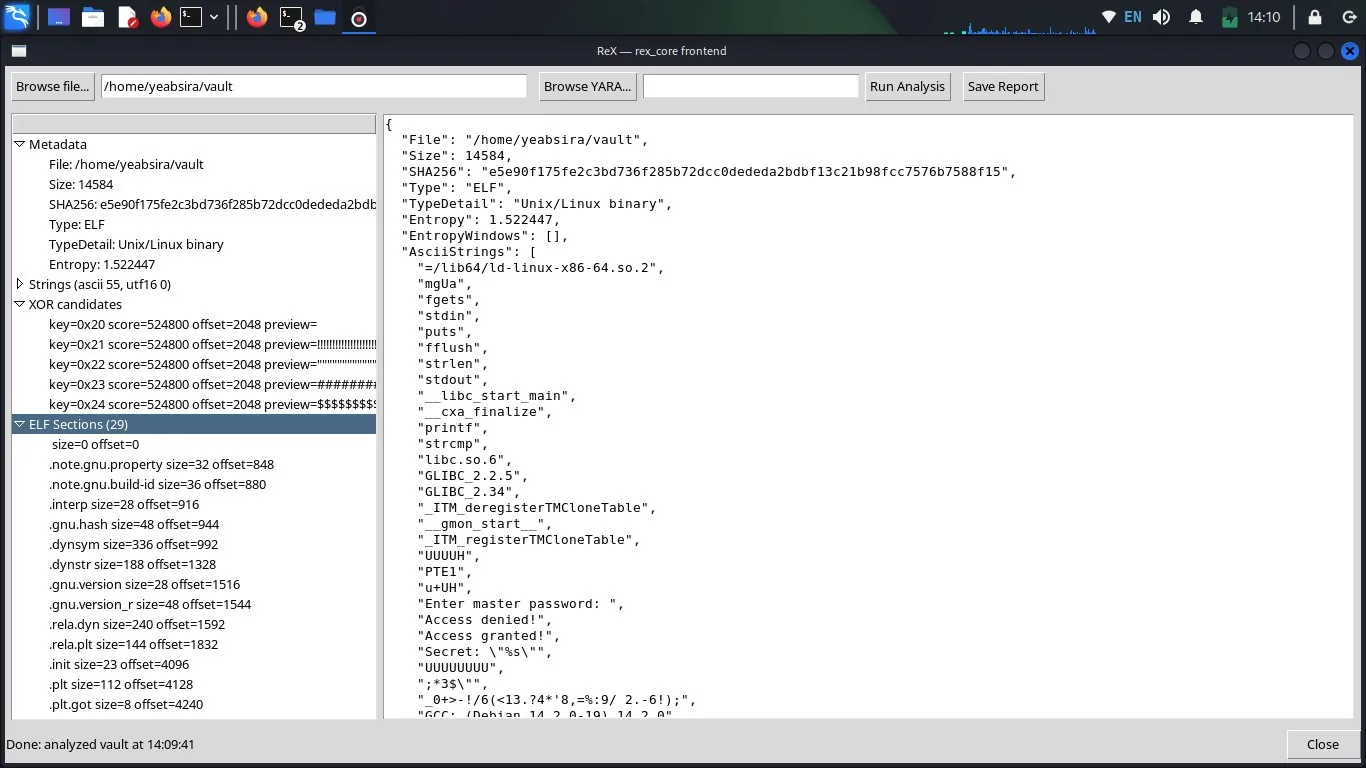
Task: Select the key=0x20 XOR candidate row
Action: pos(194,324)
